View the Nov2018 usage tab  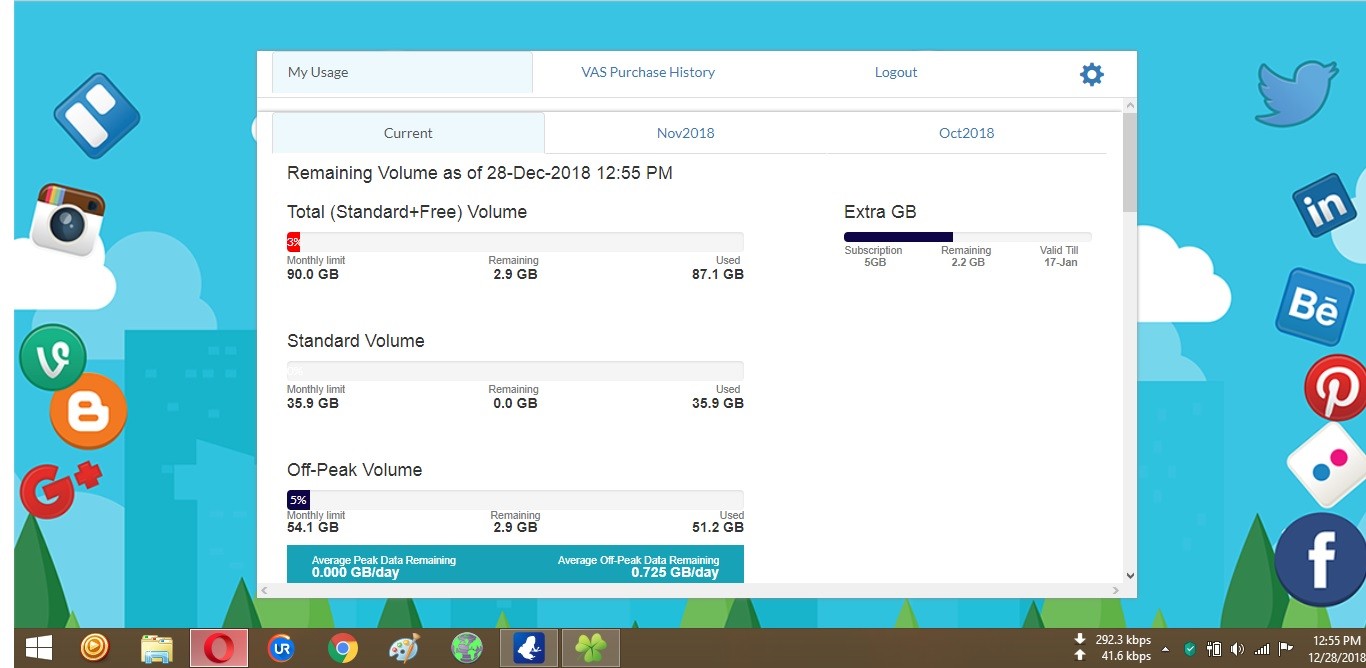click(685, 133)
